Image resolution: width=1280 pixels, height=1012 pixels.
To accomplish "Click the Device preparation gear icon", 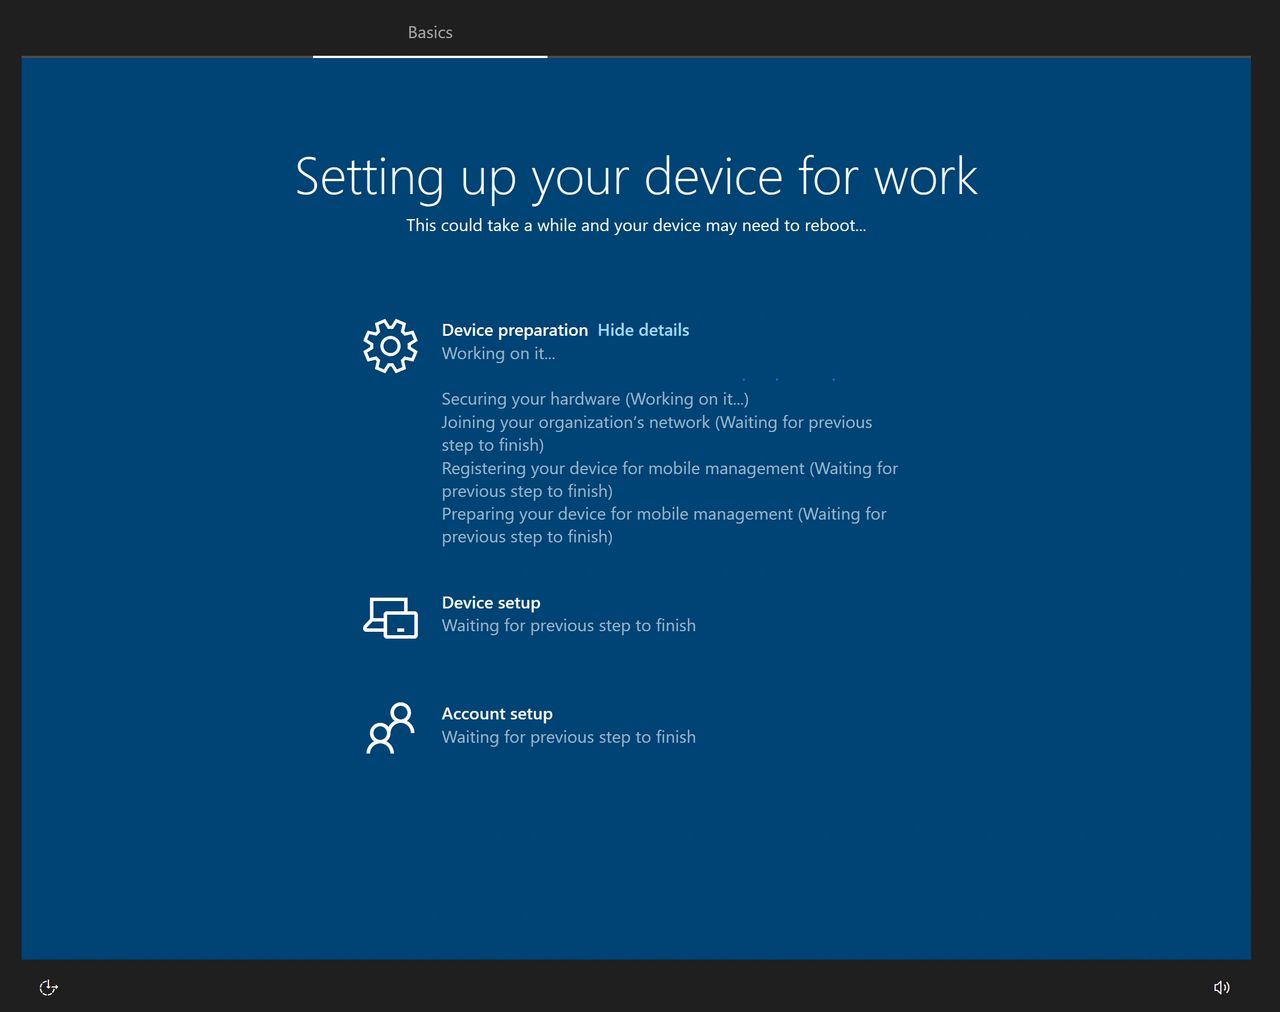I will click(x=390, y=346).
